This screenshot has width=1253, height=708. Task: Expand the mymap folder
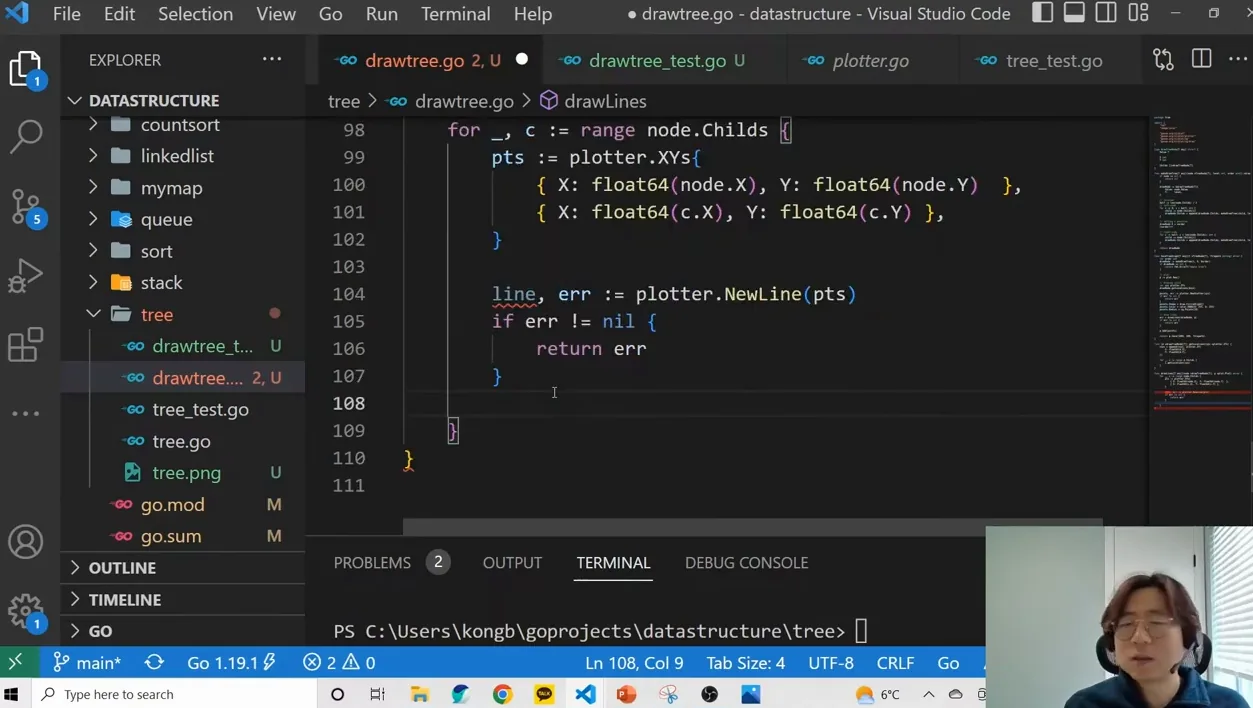183,188
